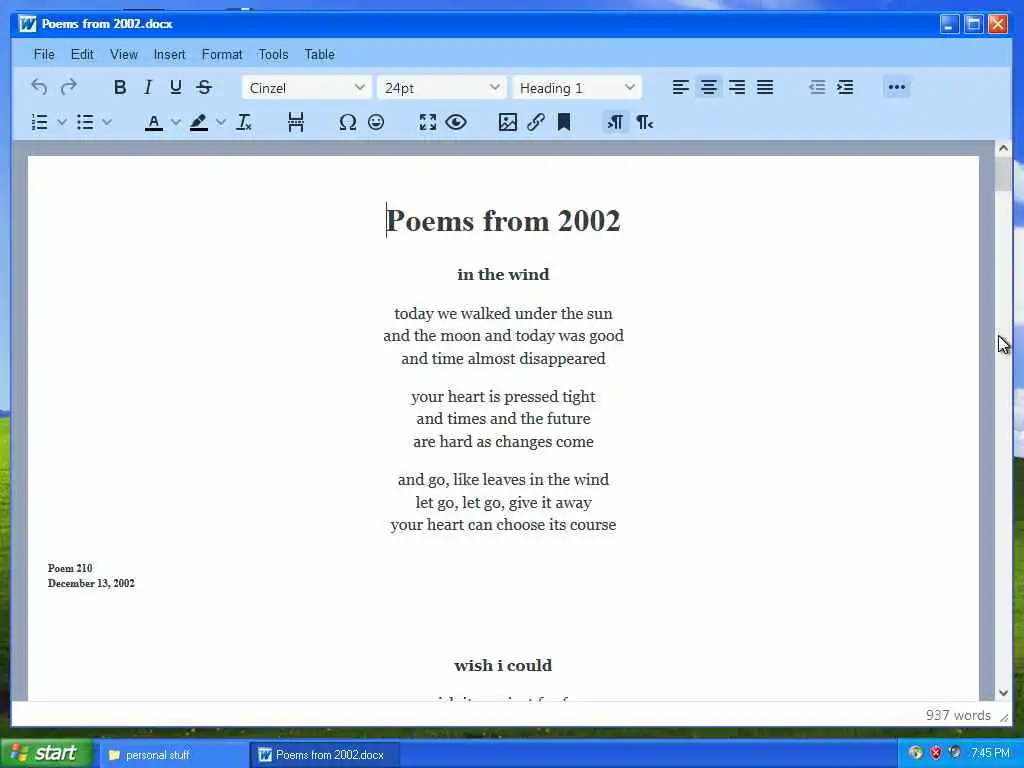Select the 'Poems from 2002.docx' taskbar button
Image resolution: width=1024 pixels, height=768 pixels.
pos(324,755)
